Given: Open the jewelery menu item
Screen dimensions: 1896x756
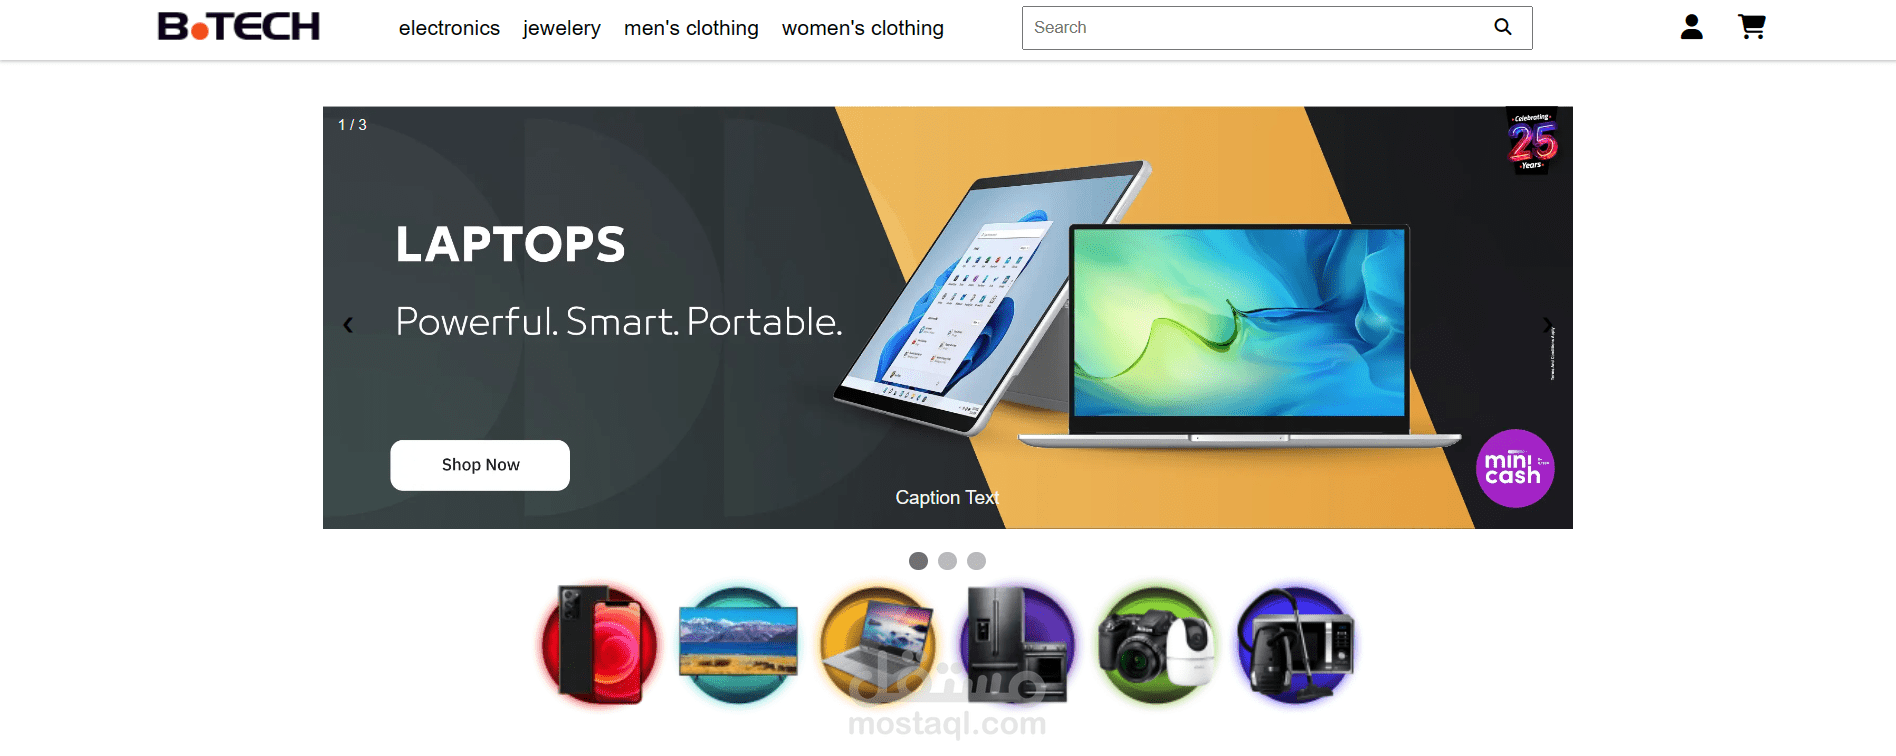Looking at the screenshot, I should click(x=561, y=28).
